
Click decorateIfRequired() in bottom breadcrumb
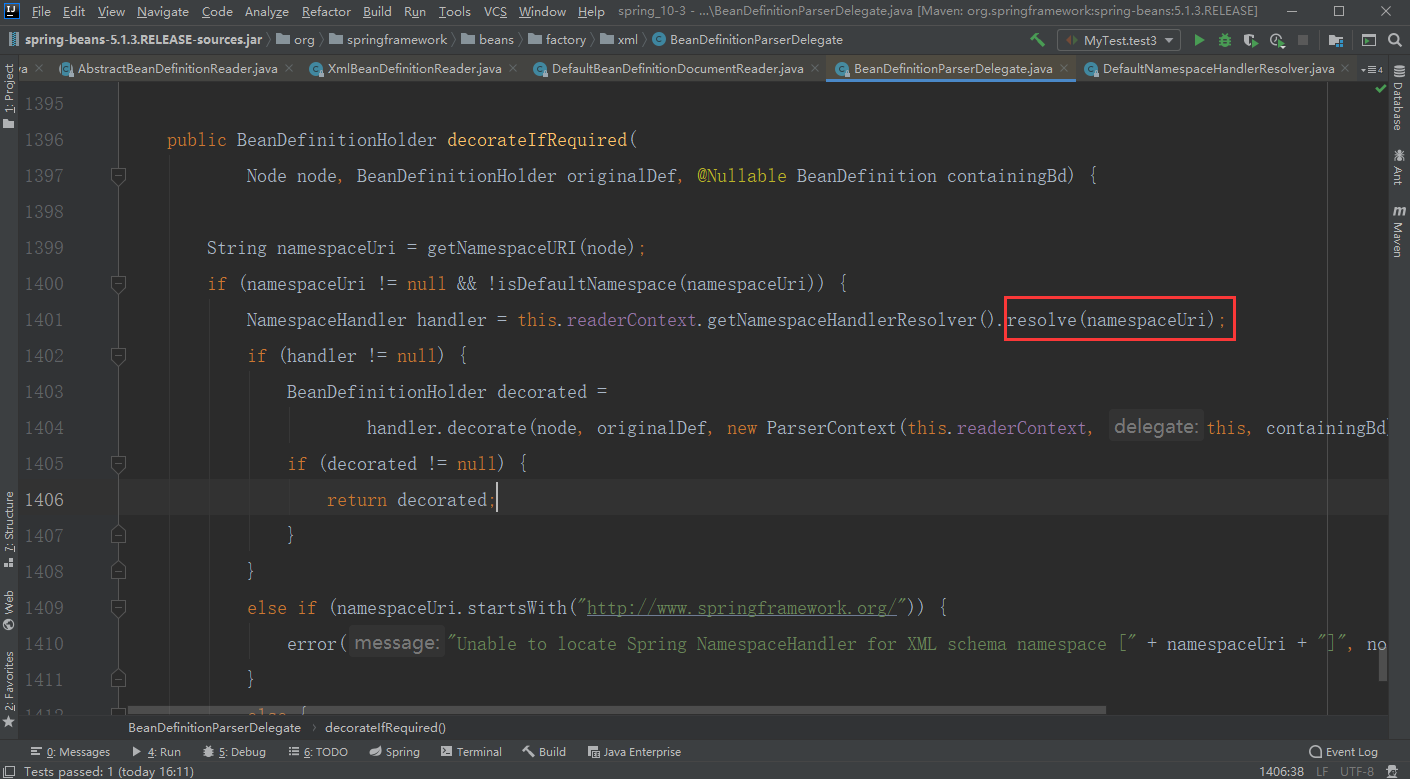(x=386, y=728)
